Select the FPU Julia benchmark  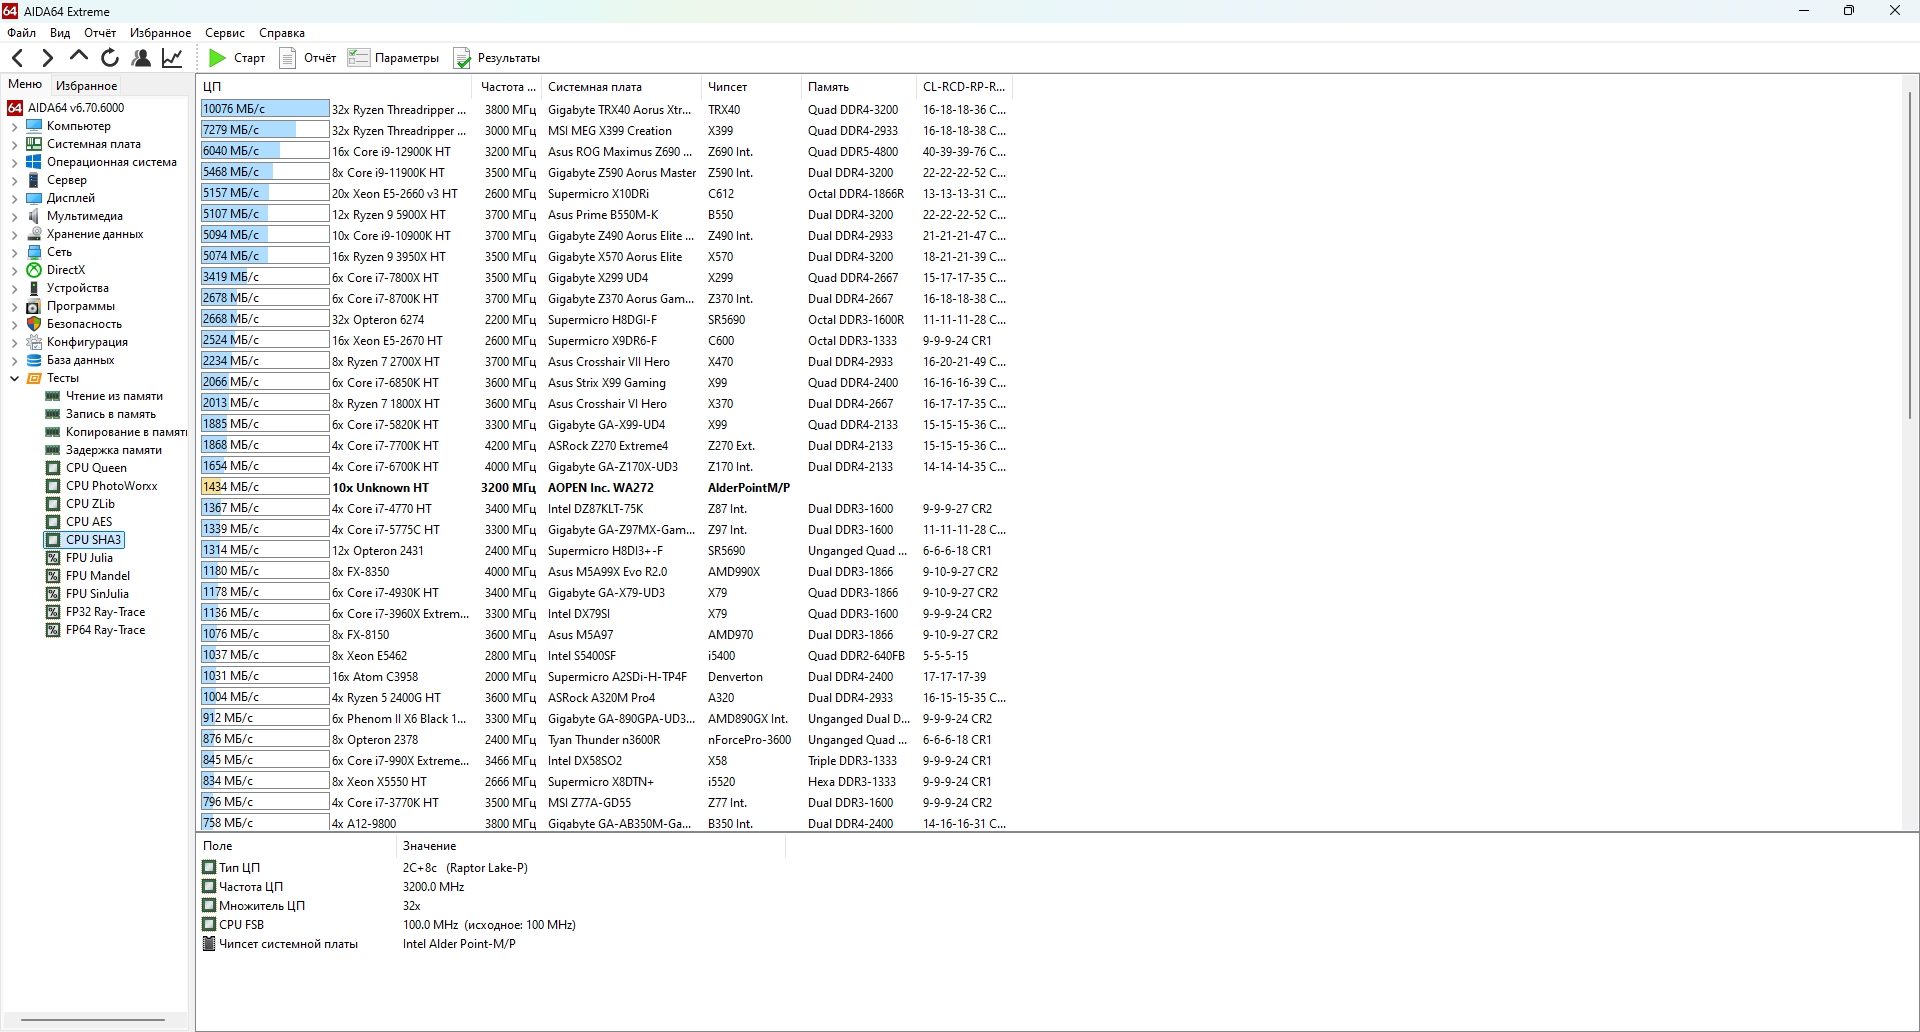click(x=89, y=558)
